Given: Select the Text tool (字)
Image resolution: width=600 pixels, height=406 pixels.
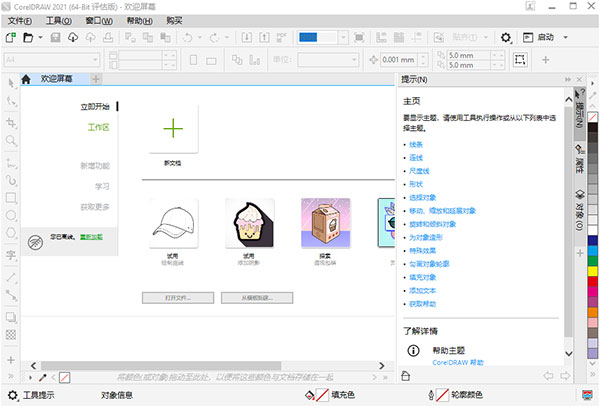Looking at the screenshot, I should pyautogui.click(x=11, y=254).
